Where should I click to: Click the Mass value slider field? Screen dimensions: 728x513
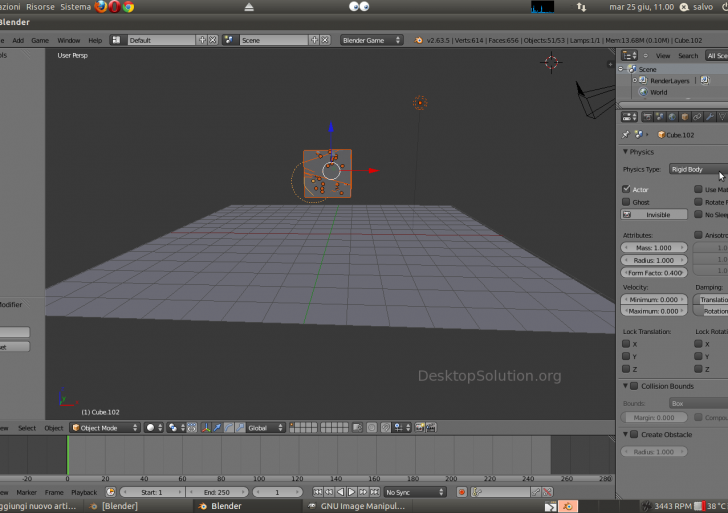coord(654,247)
